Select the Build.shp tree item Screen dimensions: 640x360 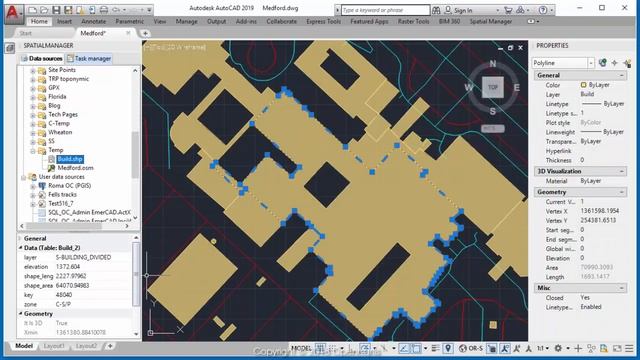[70, 159]
